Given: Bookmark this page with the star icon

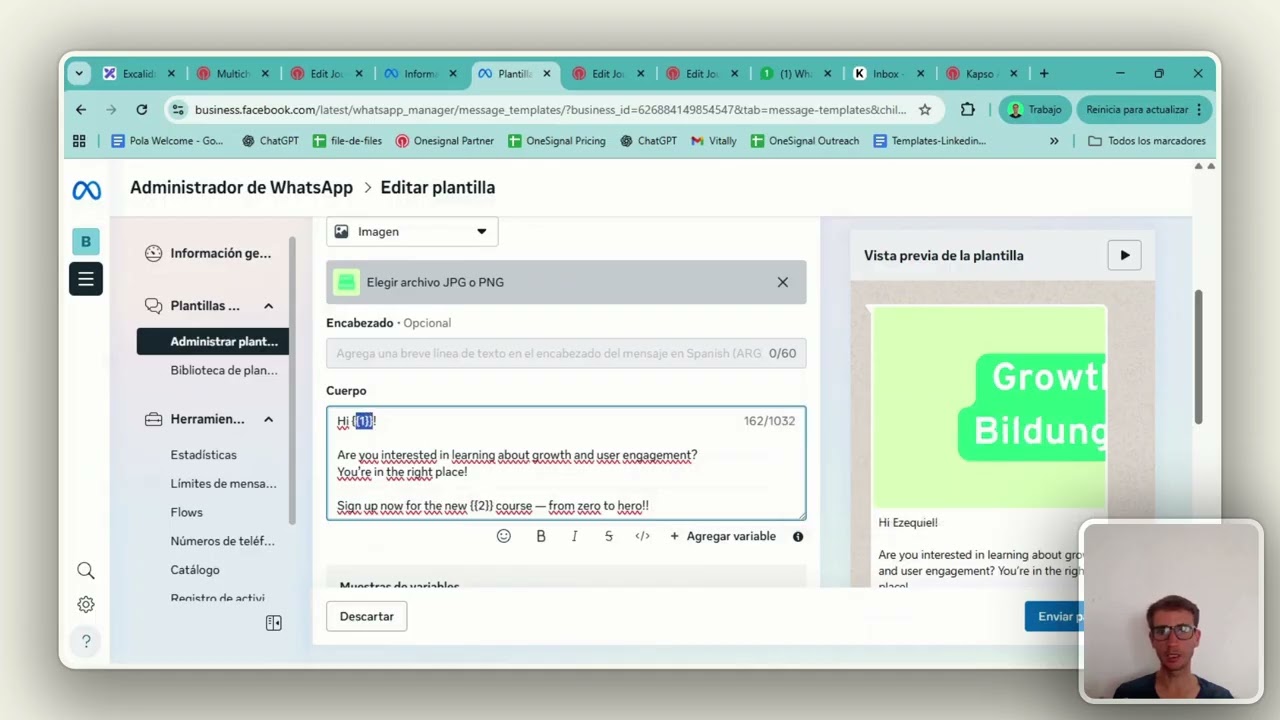Looking at the screenshot, I should tap(925, 109).
